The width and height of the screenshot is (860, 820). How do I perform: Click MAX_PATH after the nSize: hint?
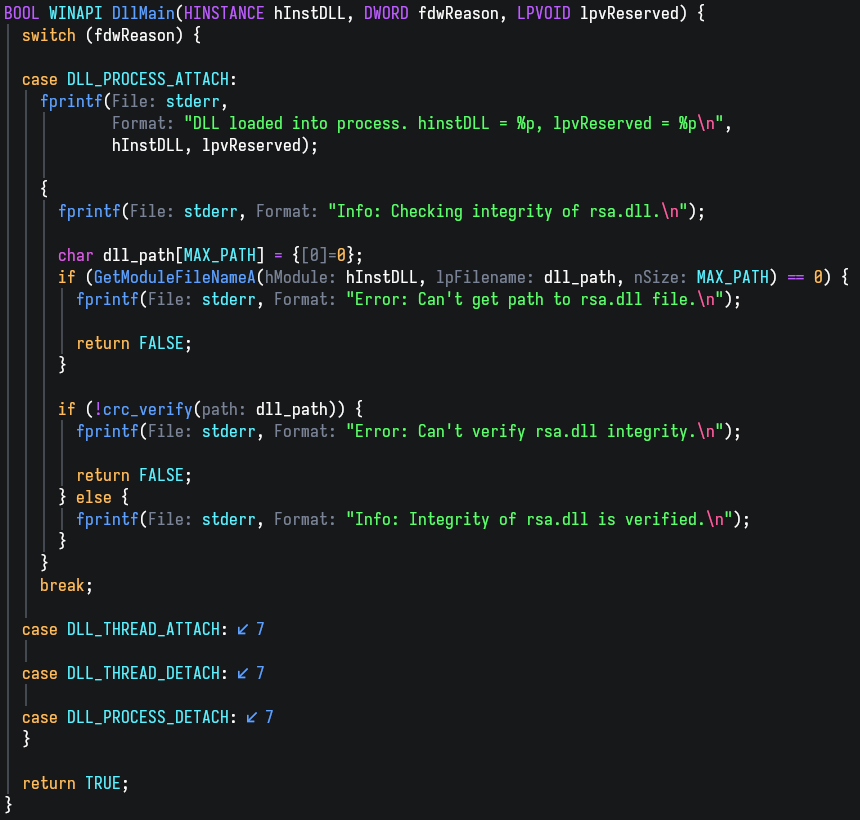point(732,278)
